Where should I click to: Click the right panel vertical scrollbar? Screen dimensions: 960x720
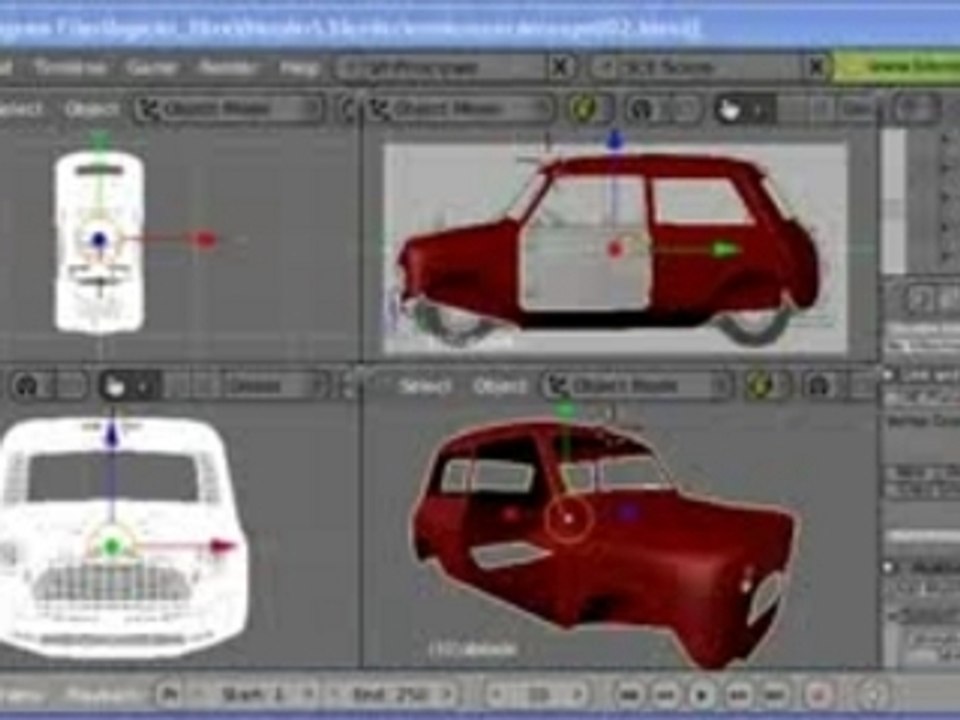pos(894,201)
